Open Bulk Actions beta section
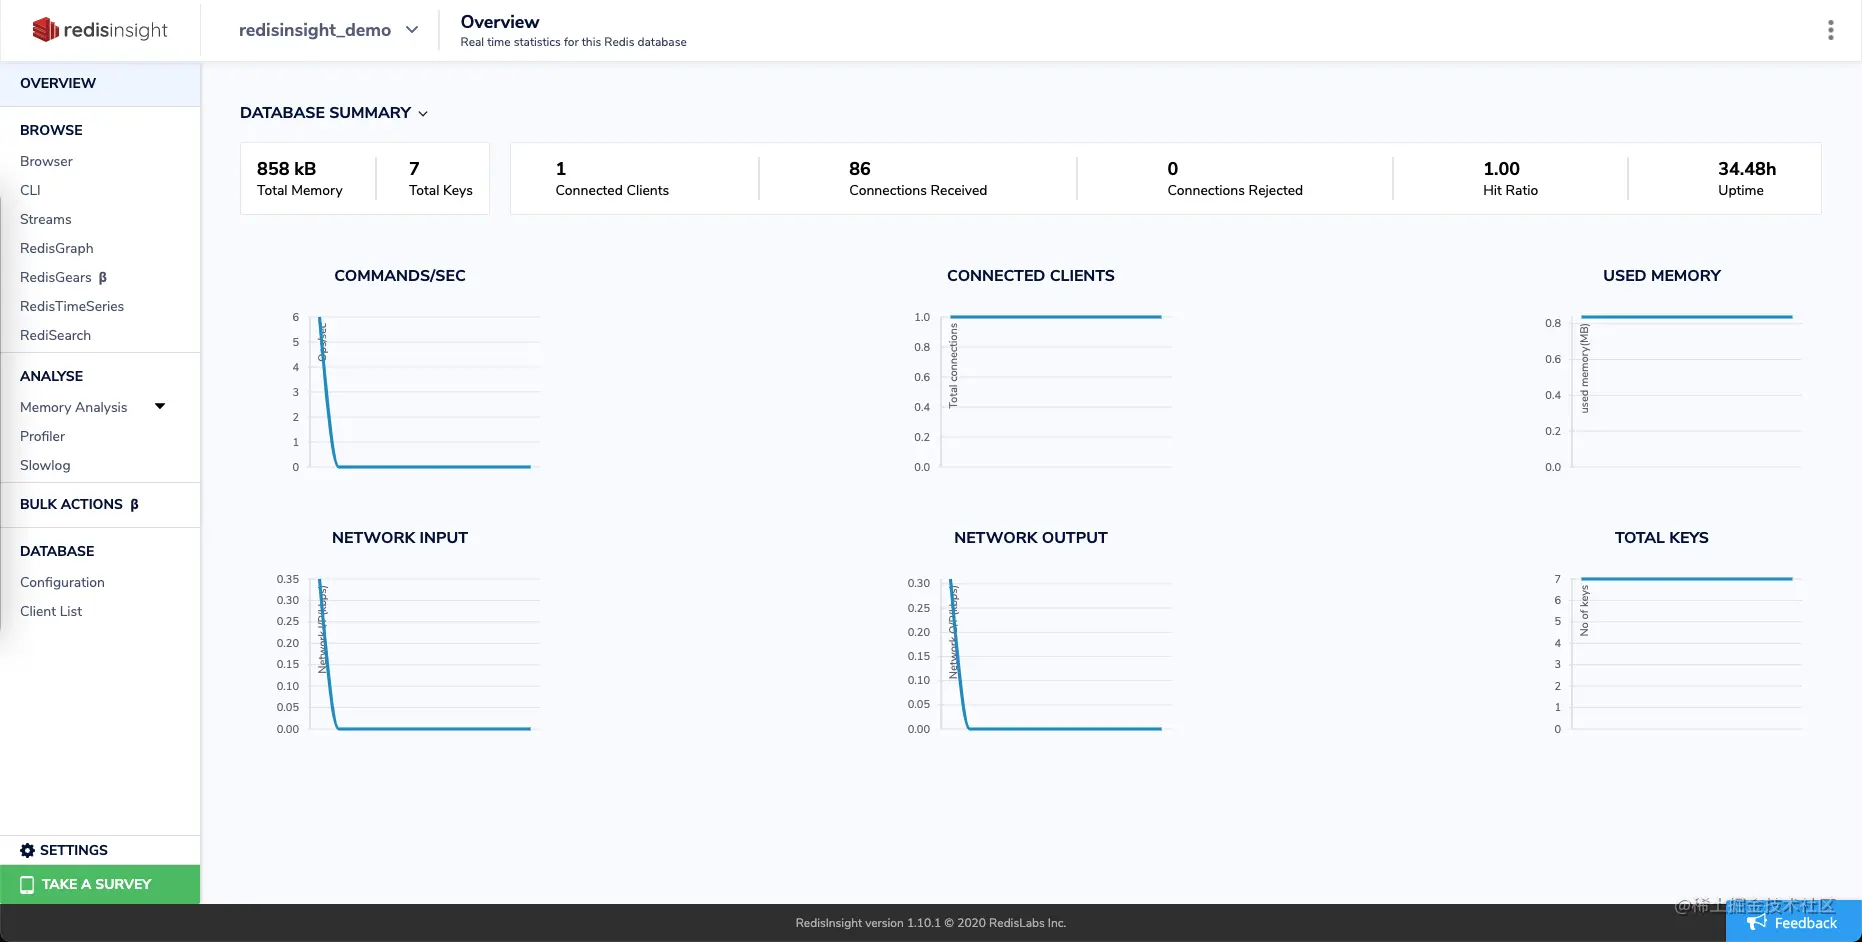The image size is (1862, 942). click(79, 504)
